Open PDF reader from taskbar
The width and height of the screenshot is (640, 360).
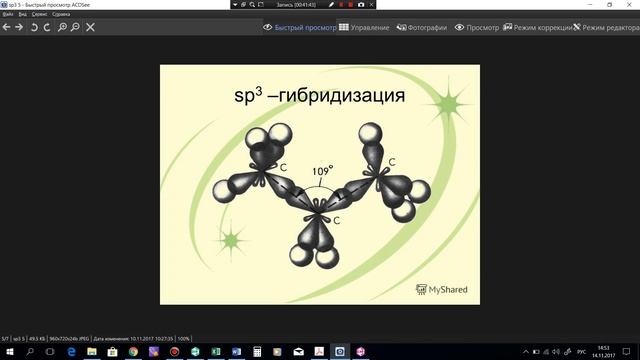click(x=319, y=351)
